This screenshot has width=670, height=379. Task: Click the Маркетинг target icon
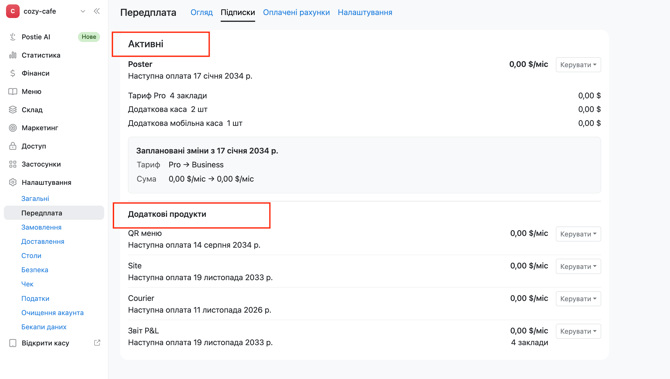(x=13, y=128)
